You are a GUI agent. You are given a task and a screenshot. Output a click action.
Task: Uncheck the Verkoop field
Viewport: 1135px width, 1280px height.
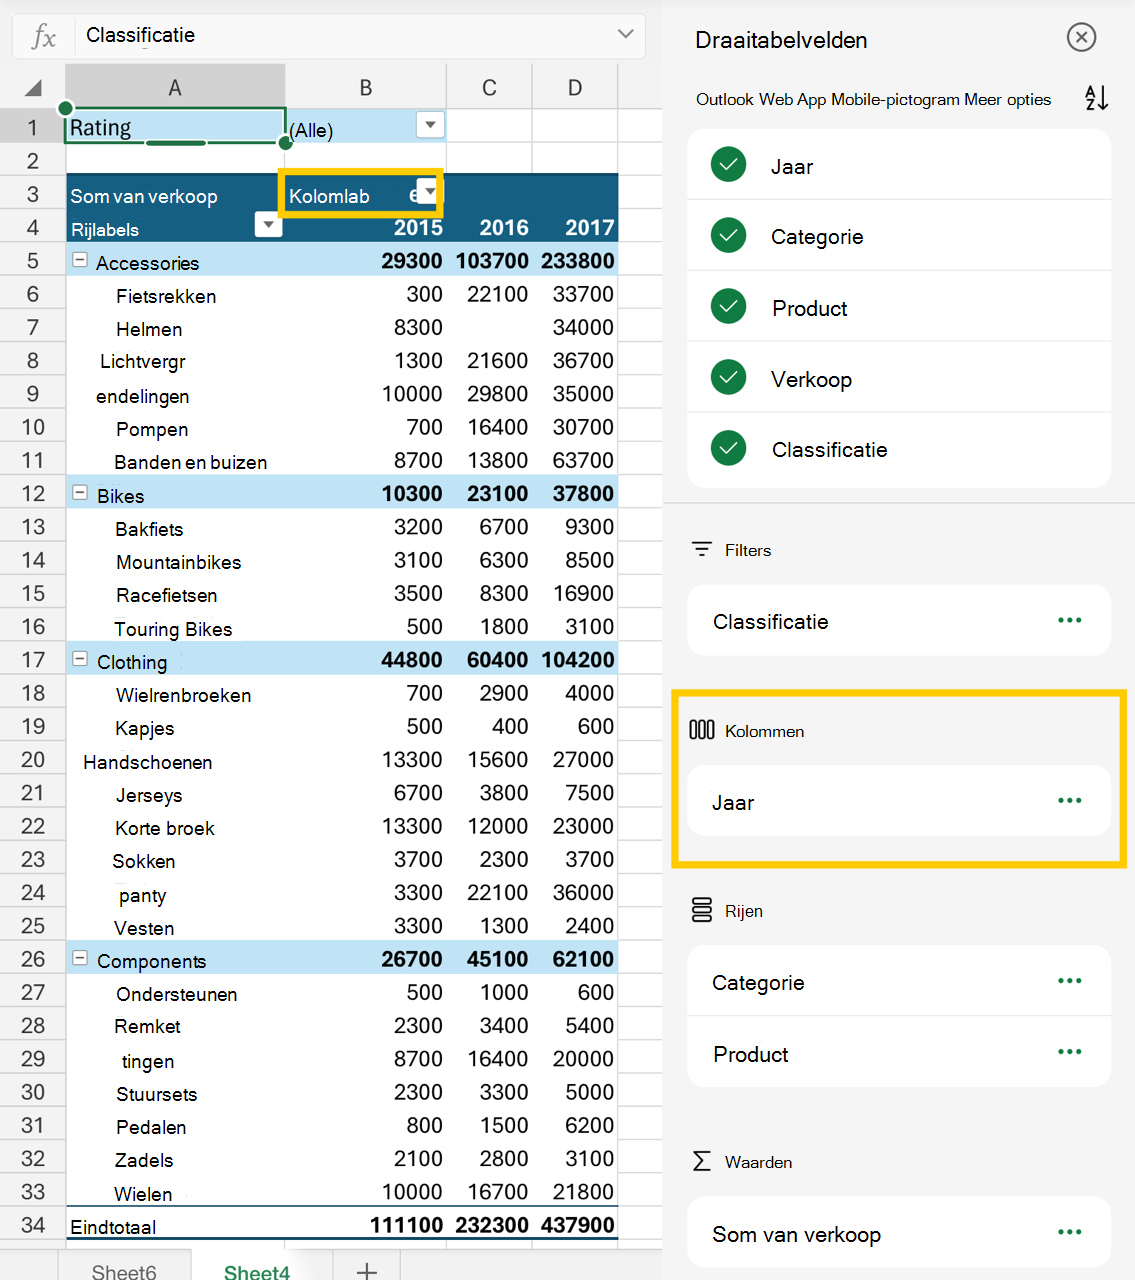[728, 377]
